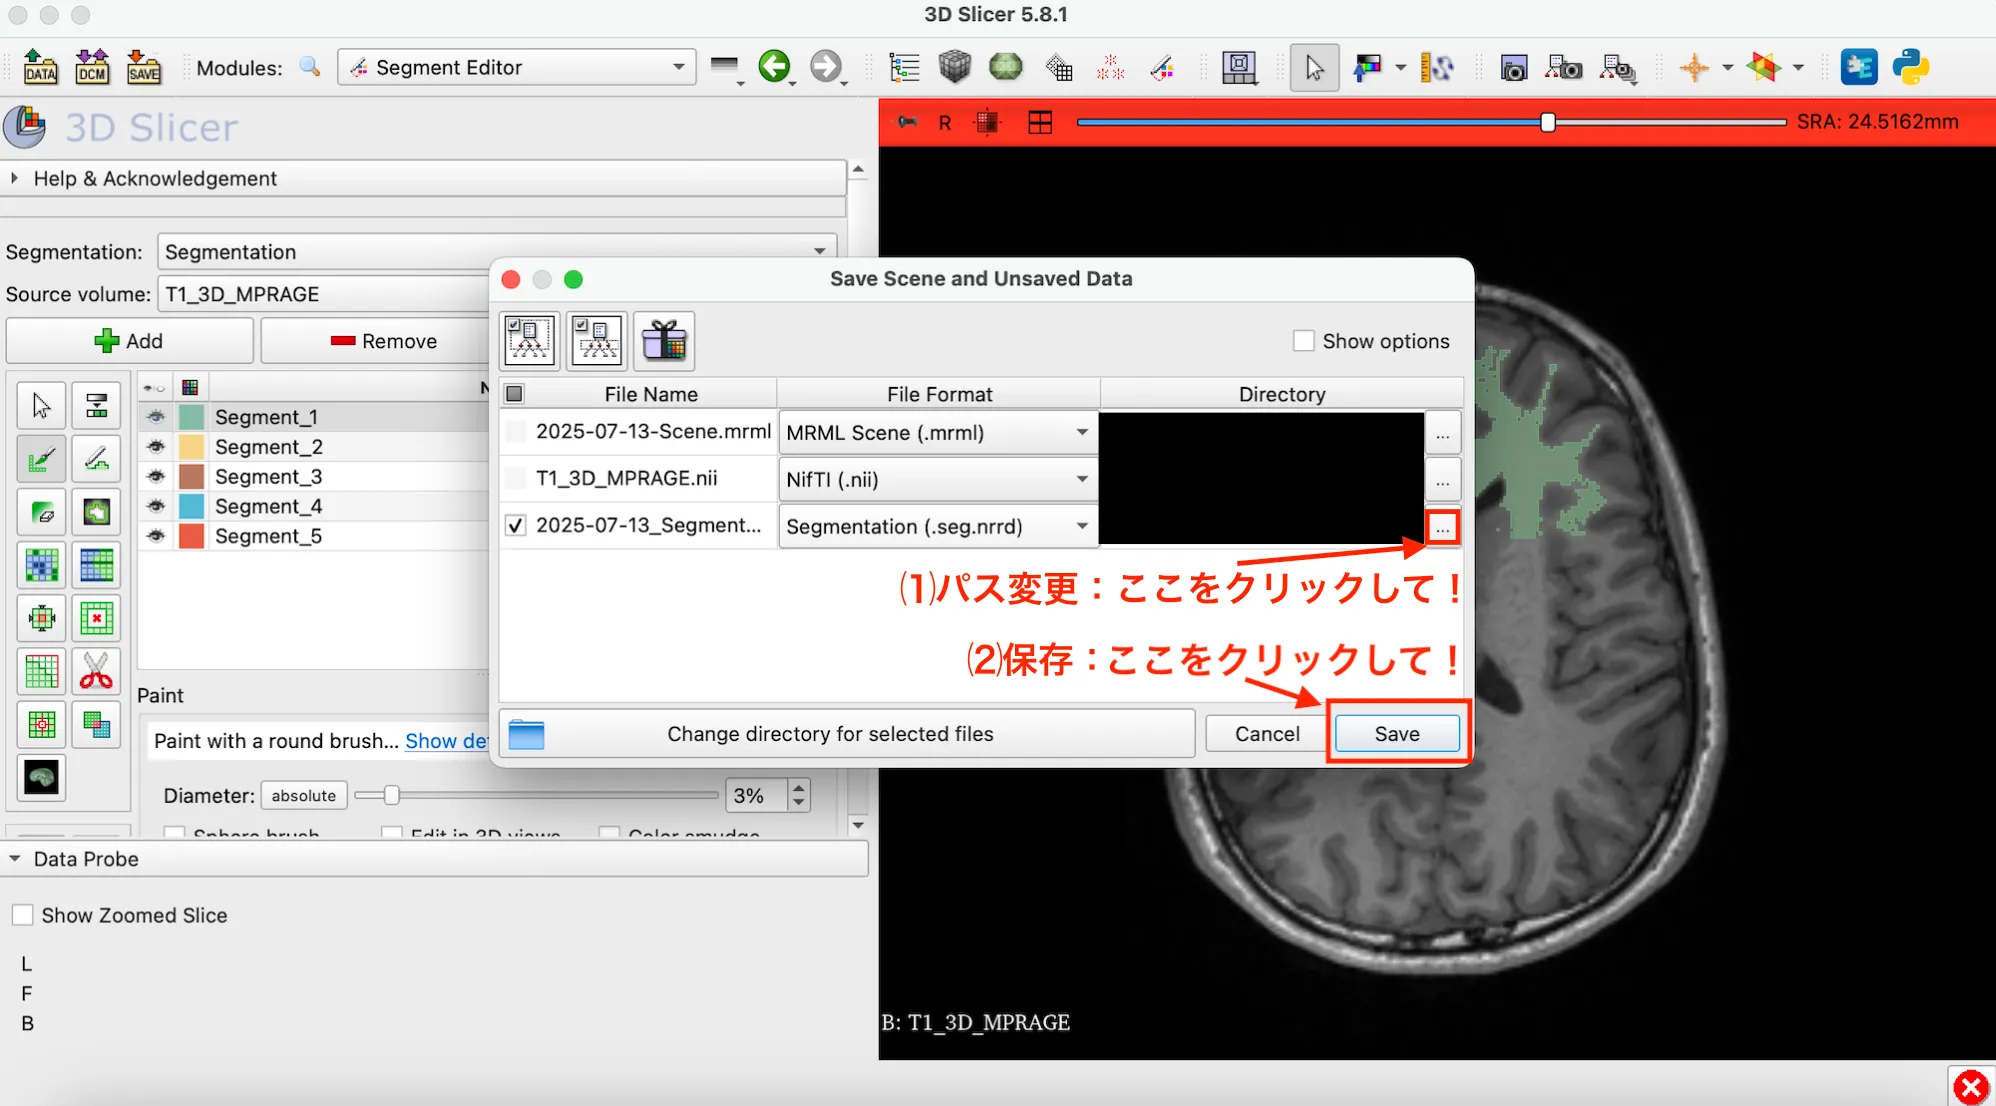Open the Python console
The height and width of the screenshot is (1106, 1996).
1912,67
